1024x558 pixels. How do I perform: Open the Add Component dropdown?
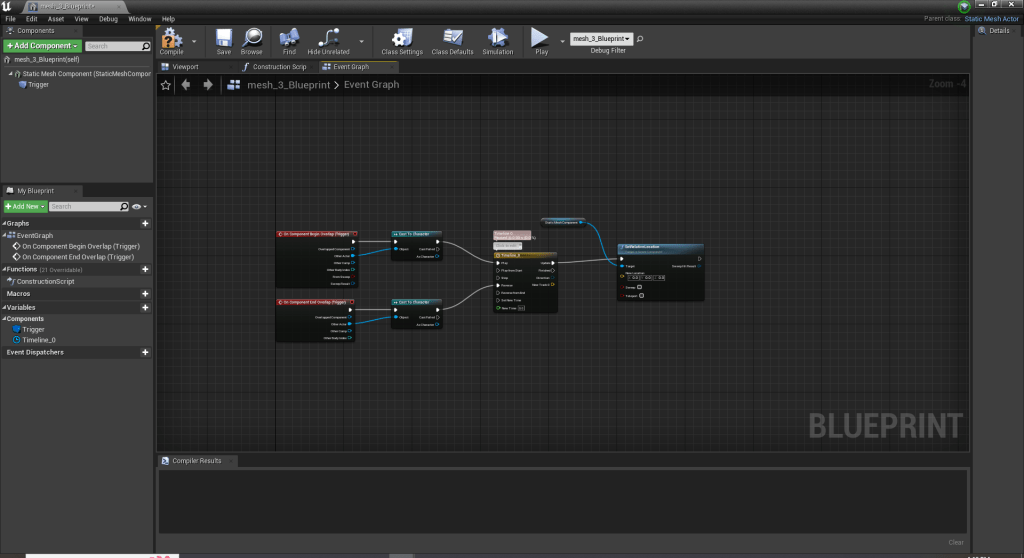(42, 46)
